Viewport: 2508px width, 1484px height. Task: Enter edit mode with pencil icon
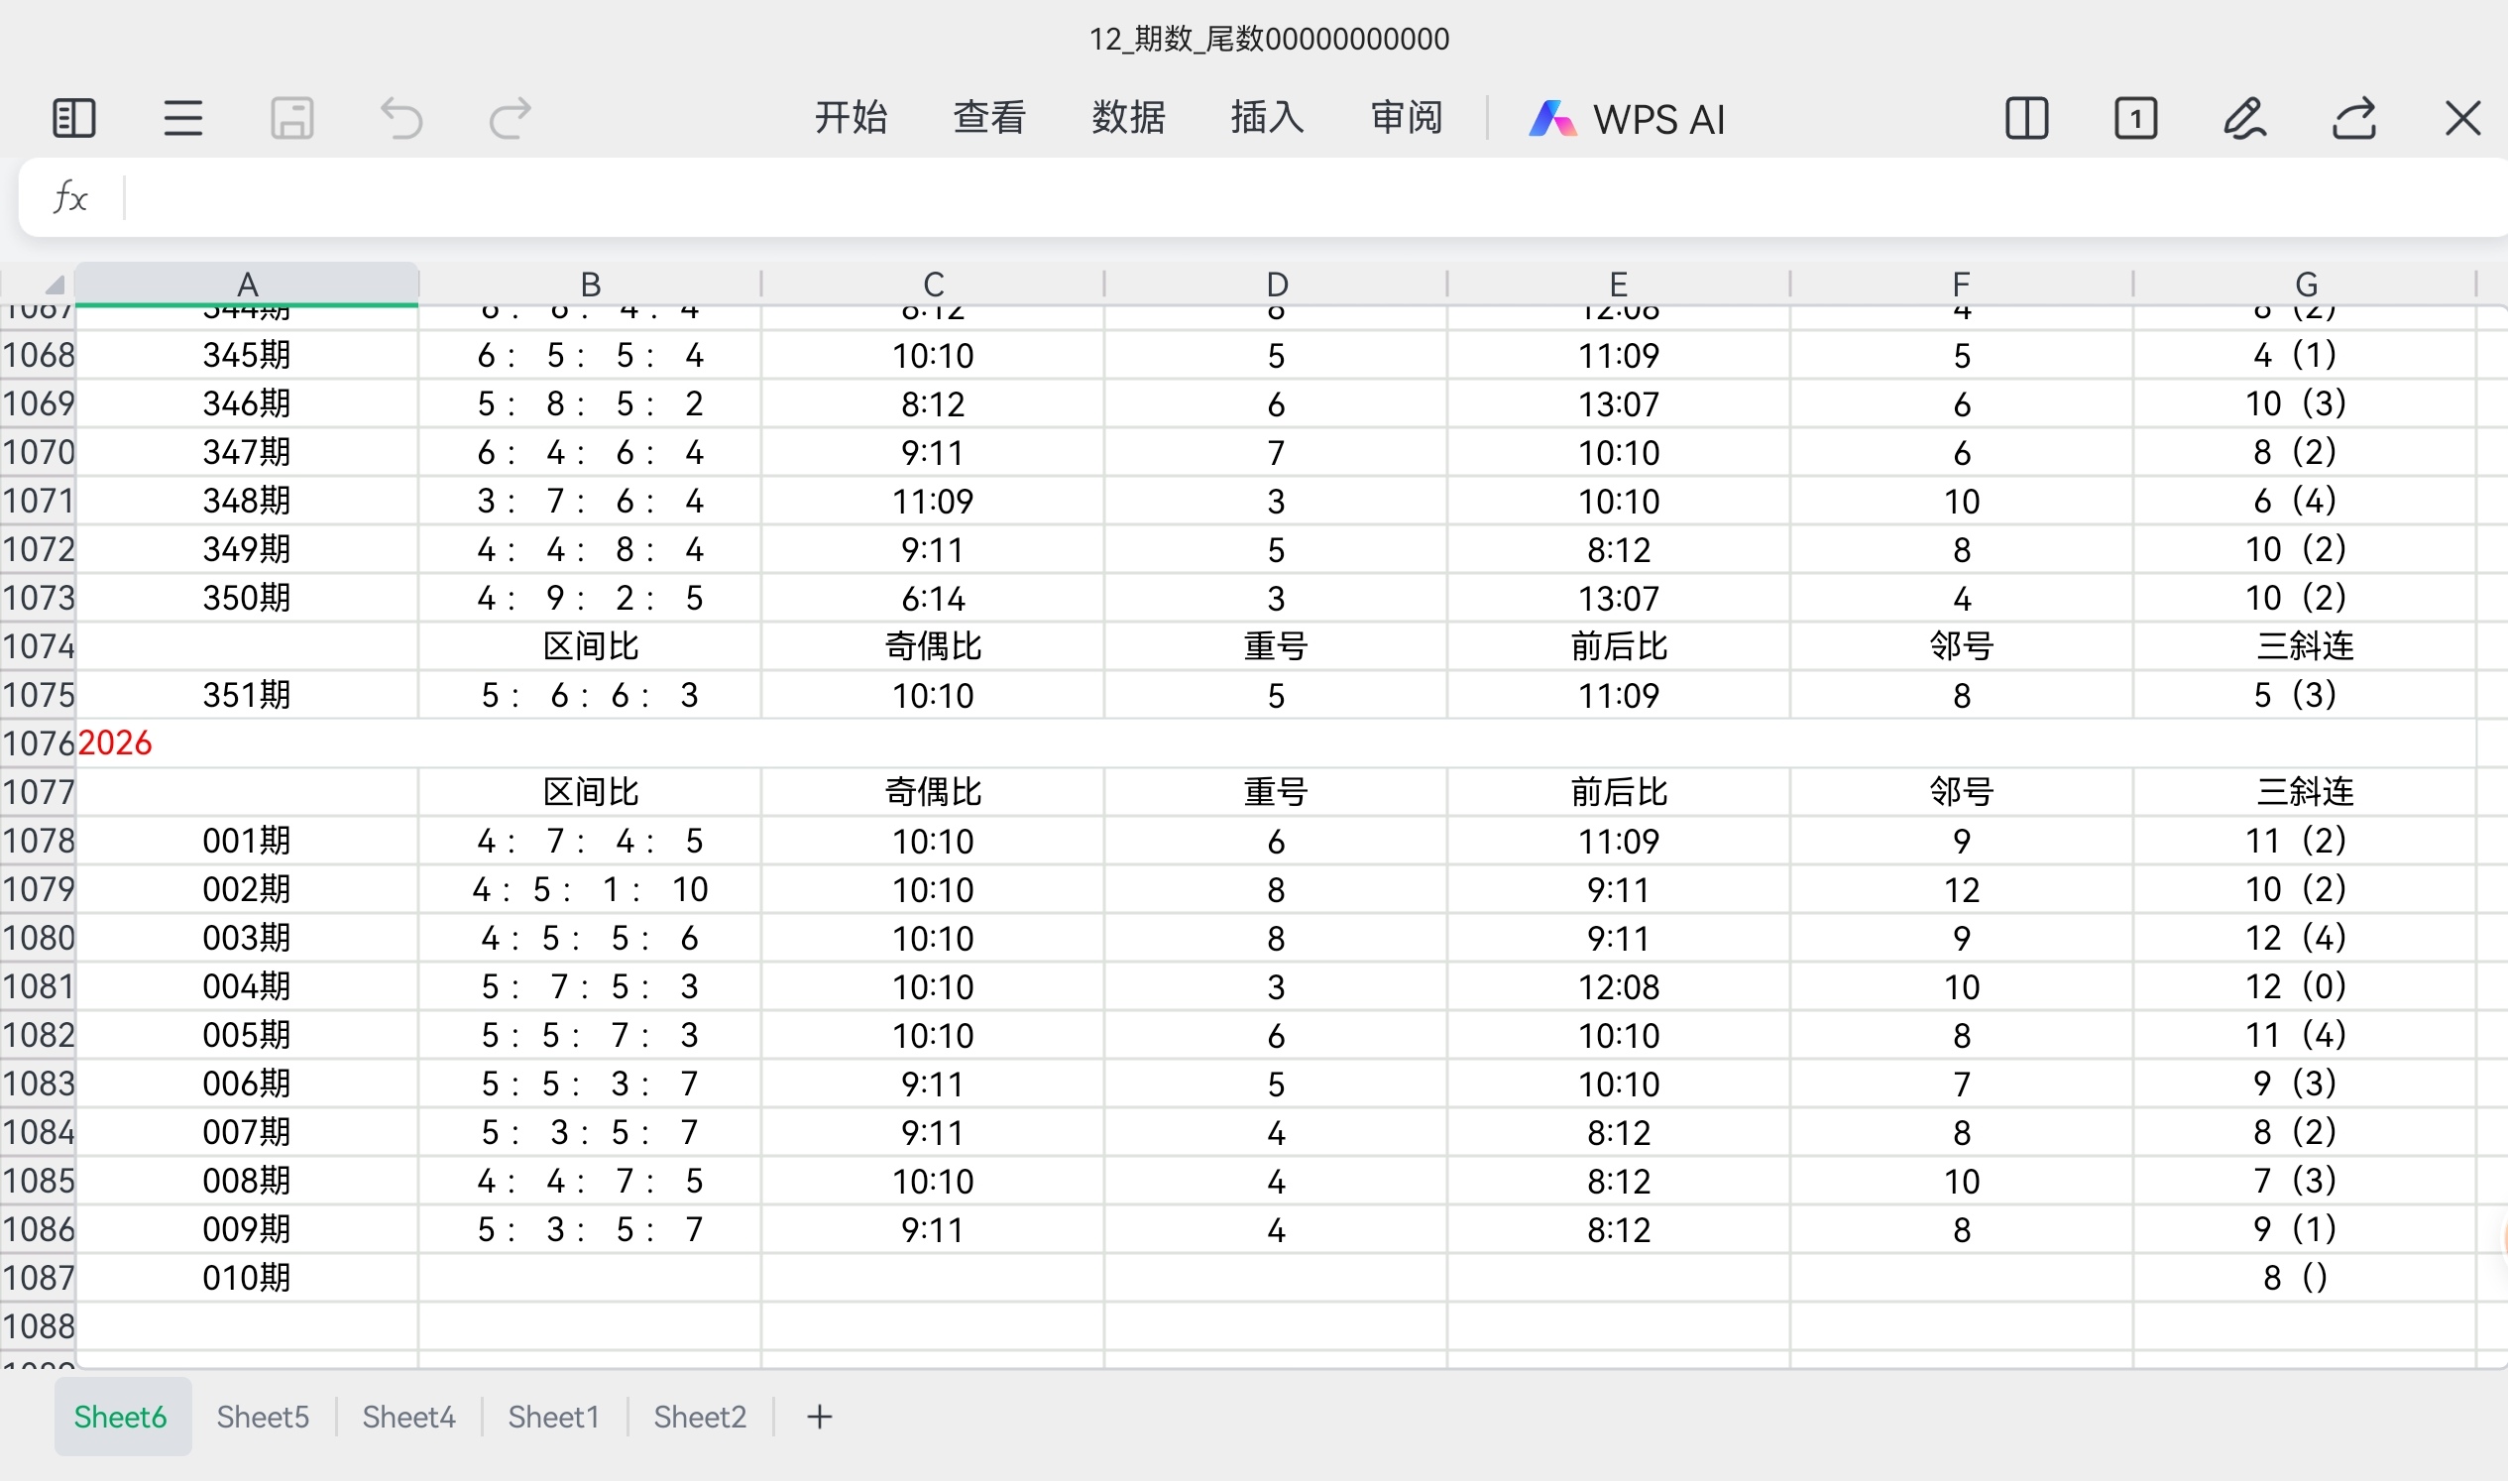(2245, 118)
